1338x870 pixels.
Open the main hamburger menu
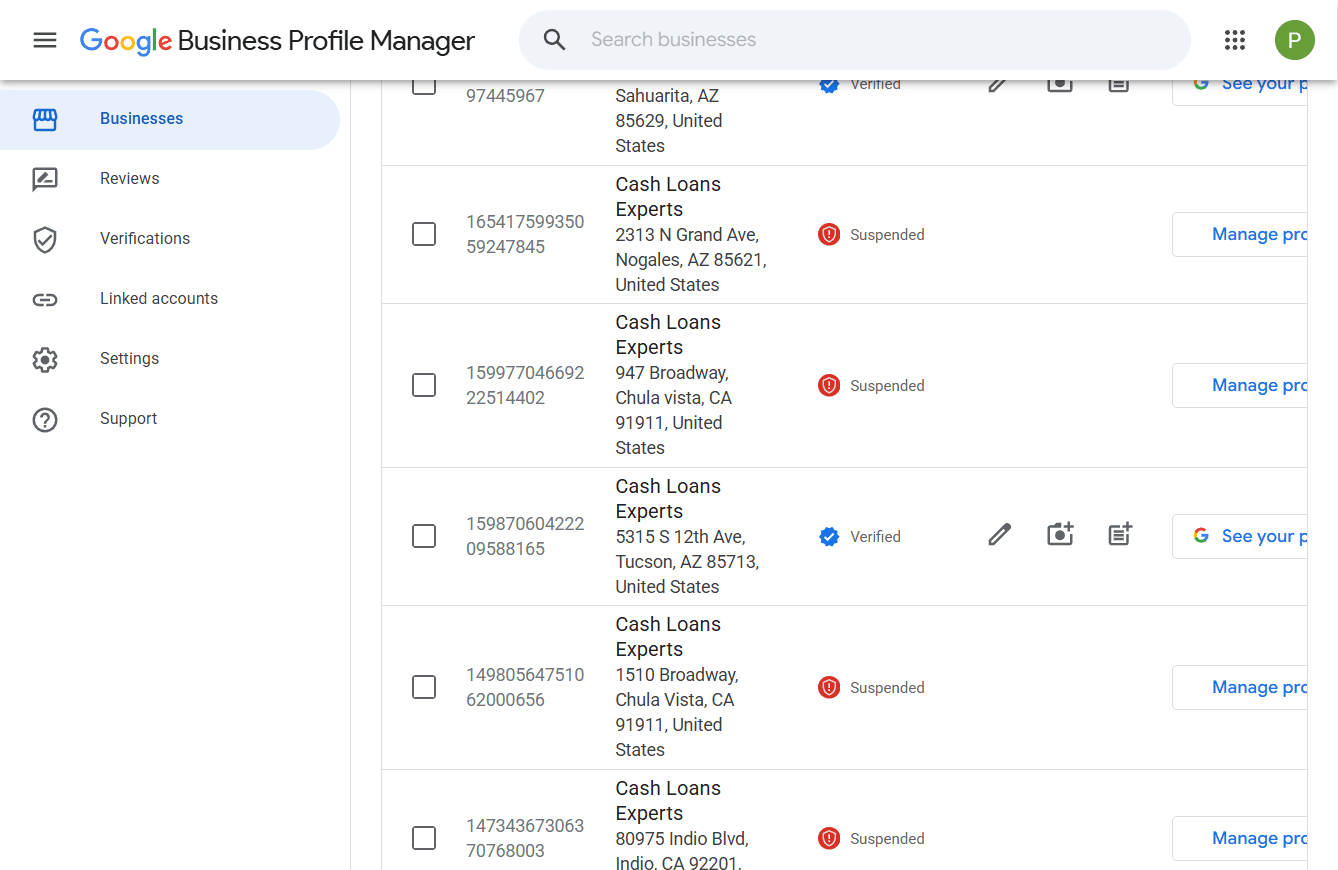click(45, 40)
